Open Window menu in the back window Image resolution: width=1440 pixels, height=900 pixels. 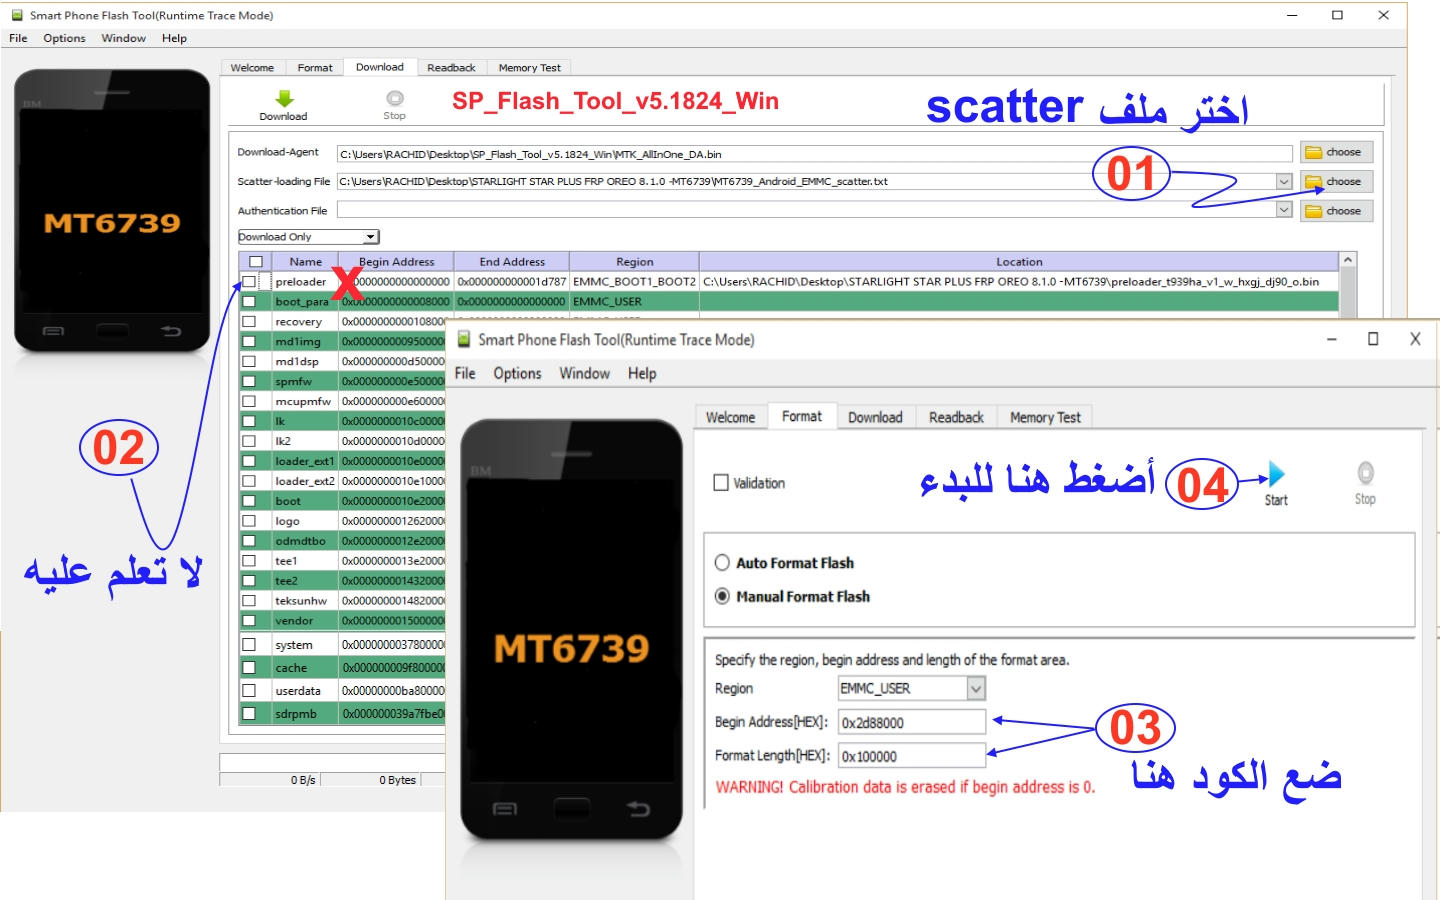124,38
